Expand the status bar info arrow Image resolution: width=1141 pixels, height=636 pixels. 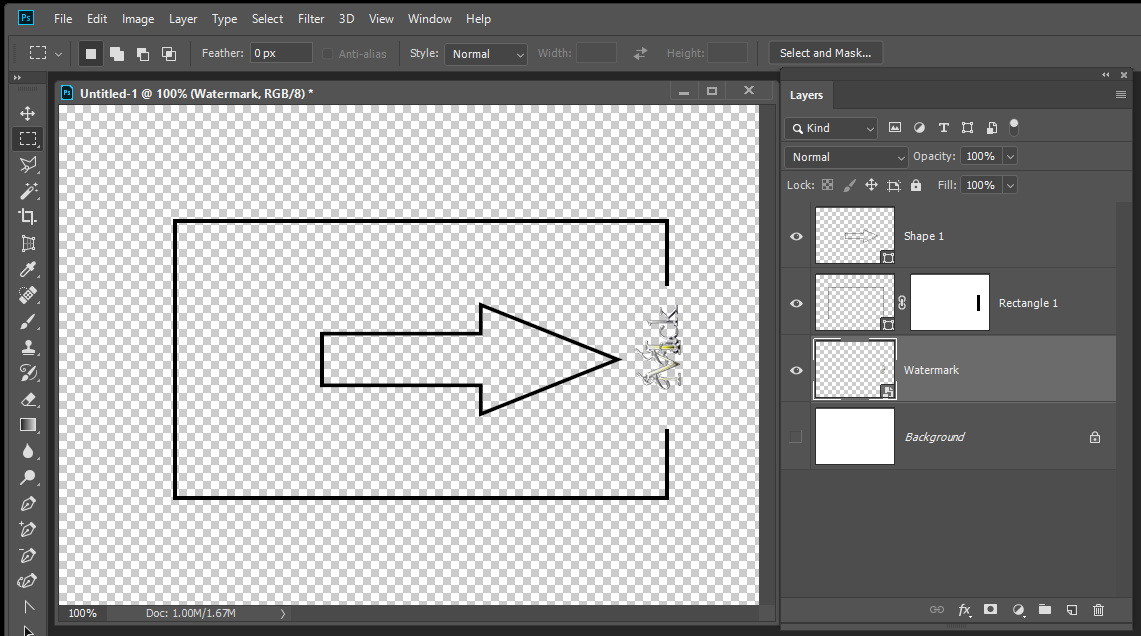point(282,613)
